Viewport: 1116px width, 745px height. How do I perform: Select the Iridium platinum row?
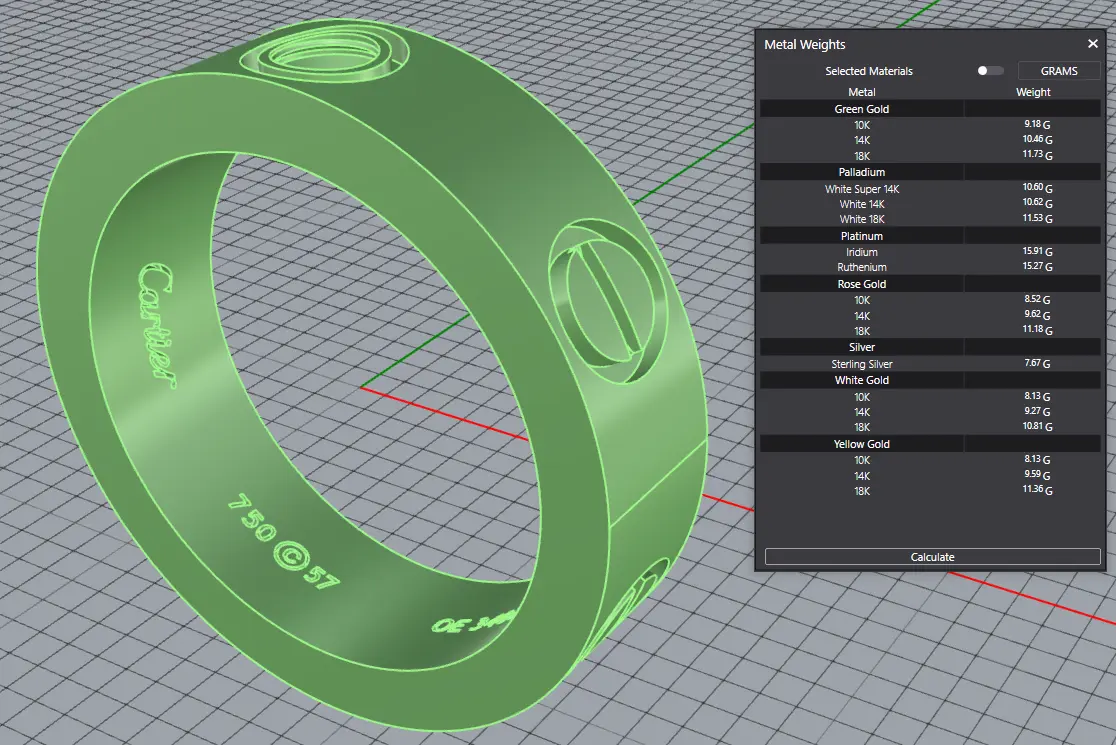(x=930, y=252)
